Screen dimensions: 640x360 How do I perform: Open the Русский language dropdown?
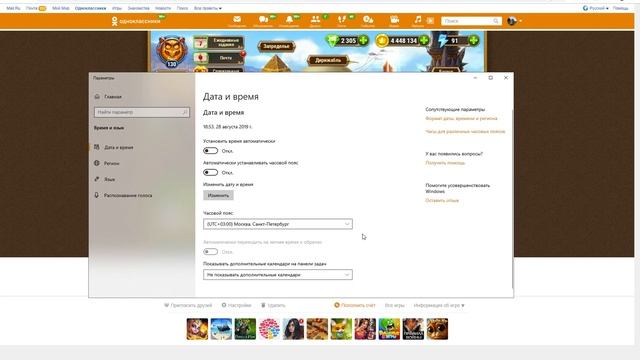[596, 8]
